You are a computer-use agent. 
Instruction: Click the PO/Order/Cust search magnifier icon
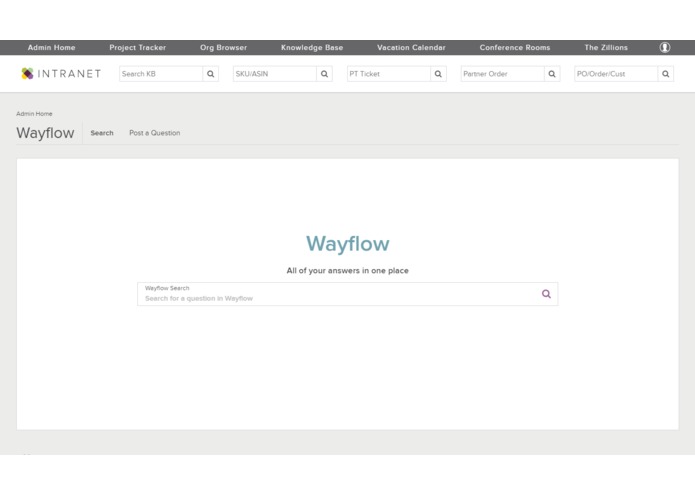click(666, 74)
